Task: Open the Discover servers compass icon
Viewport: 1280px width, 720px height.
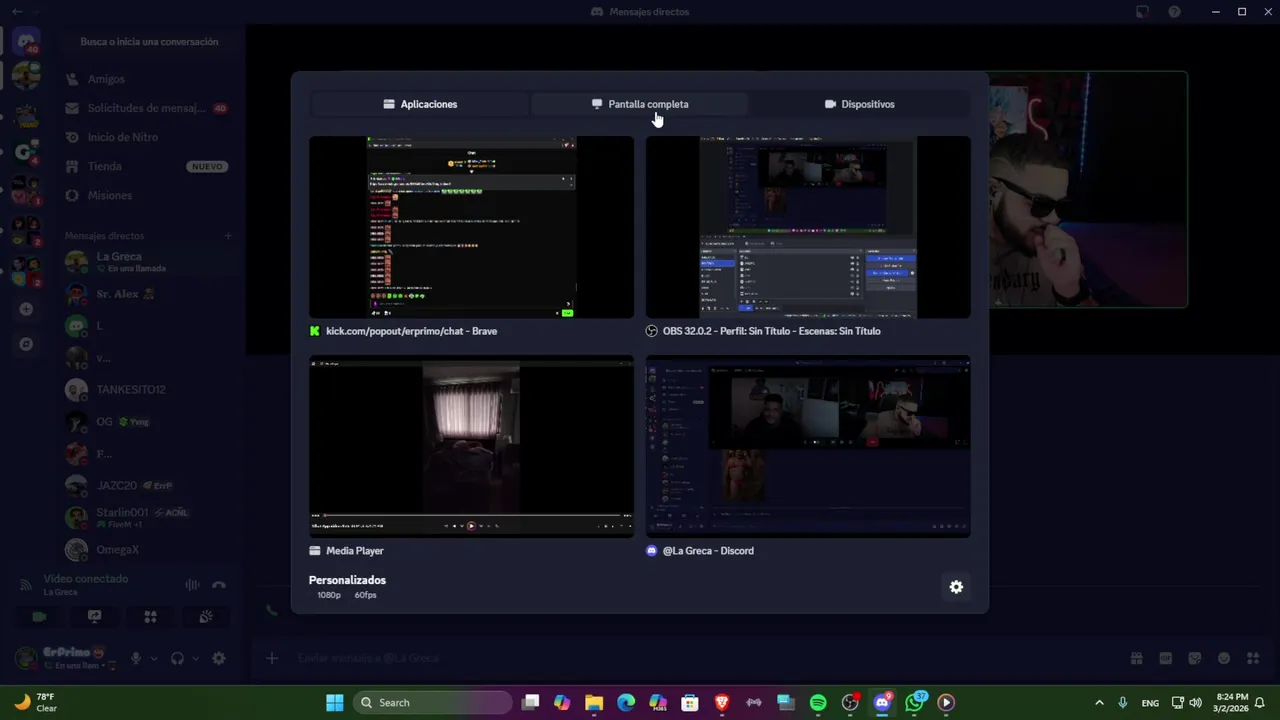Action: click(27, 344)
